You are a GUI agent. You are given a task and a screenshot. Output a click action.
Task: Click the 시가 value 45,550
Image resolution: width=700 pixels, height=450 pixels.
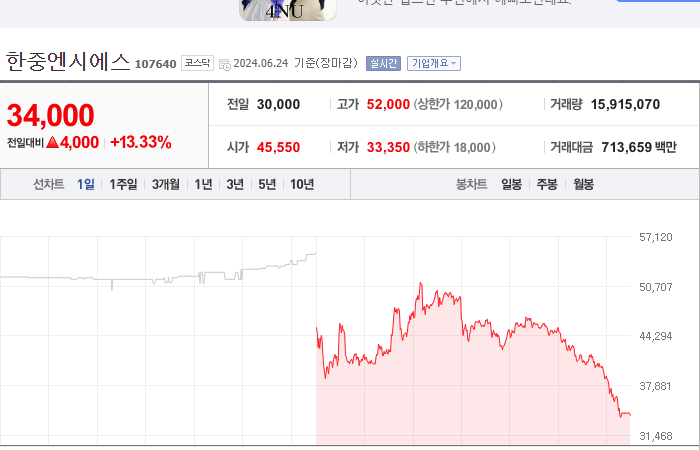point(278,147)
